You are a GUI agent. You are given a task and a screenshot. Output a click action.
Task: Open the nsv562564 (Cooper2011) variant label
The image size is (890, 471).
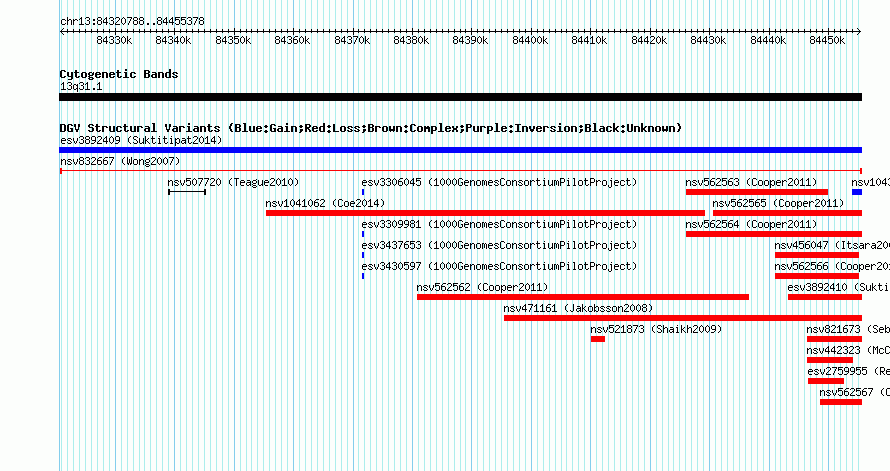coord(751,224)
